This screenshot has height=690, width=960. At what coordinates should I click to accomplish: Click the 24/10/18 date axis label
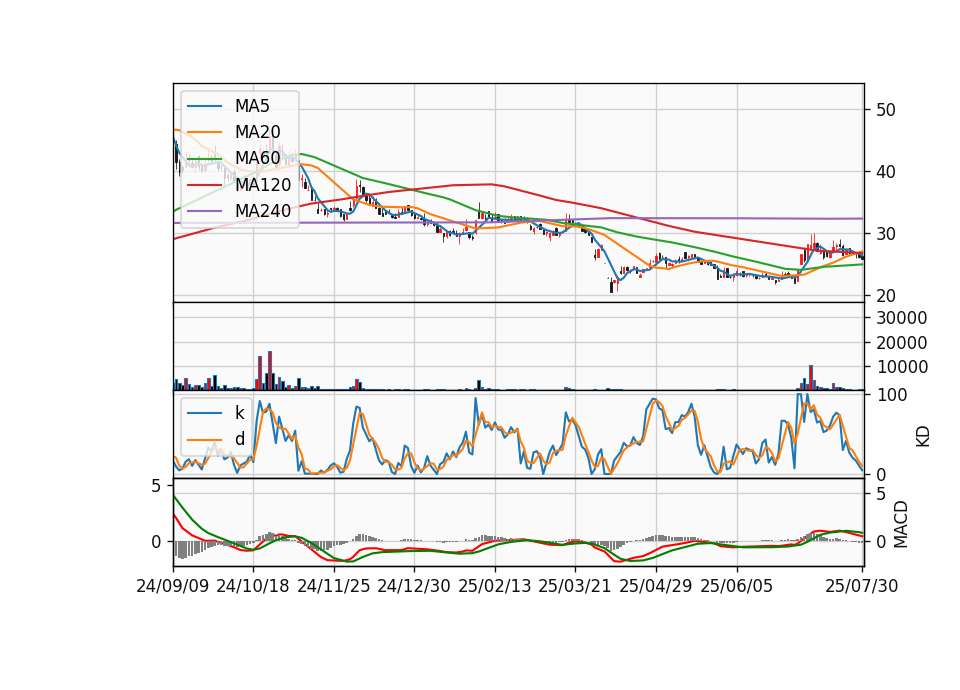(x=253, y=586)
